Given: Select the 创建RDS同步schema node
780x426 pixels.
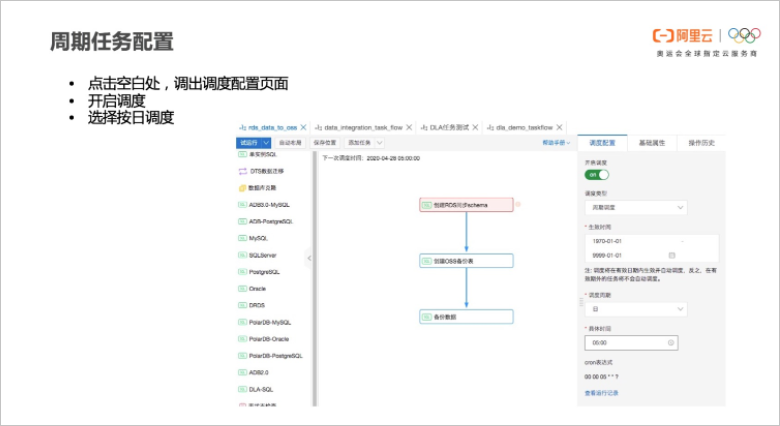Looking at the screenshot, I should click(466, 205).
